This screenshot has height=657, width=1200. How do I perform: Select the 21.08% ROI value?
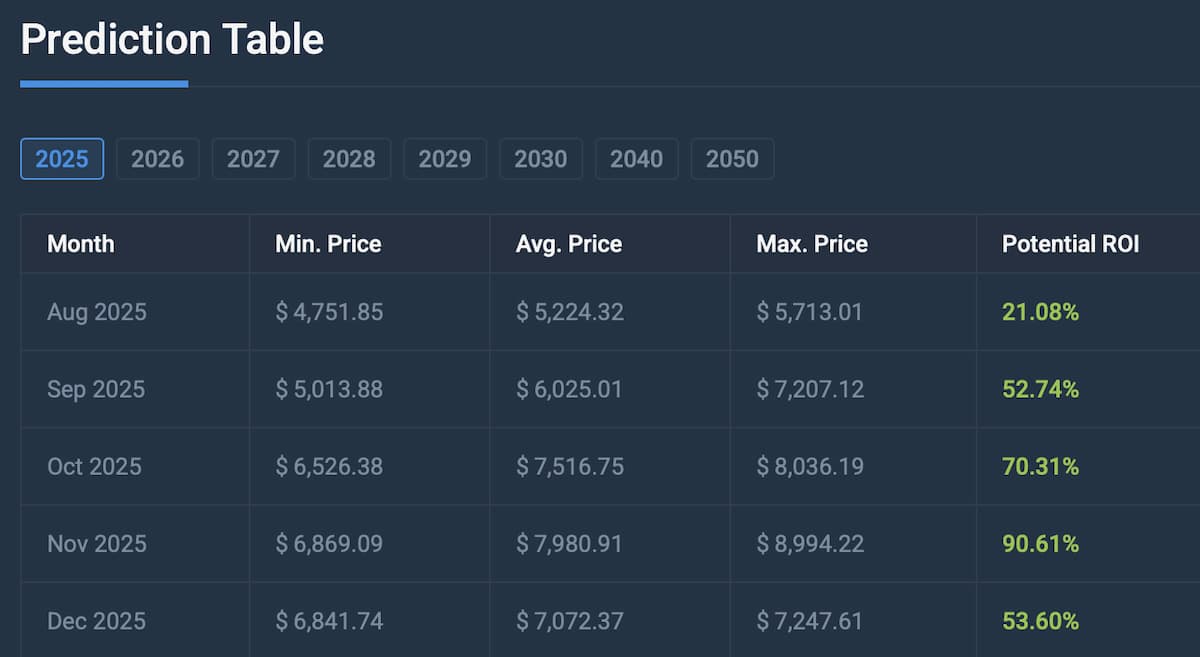[x=1039, y=312]
